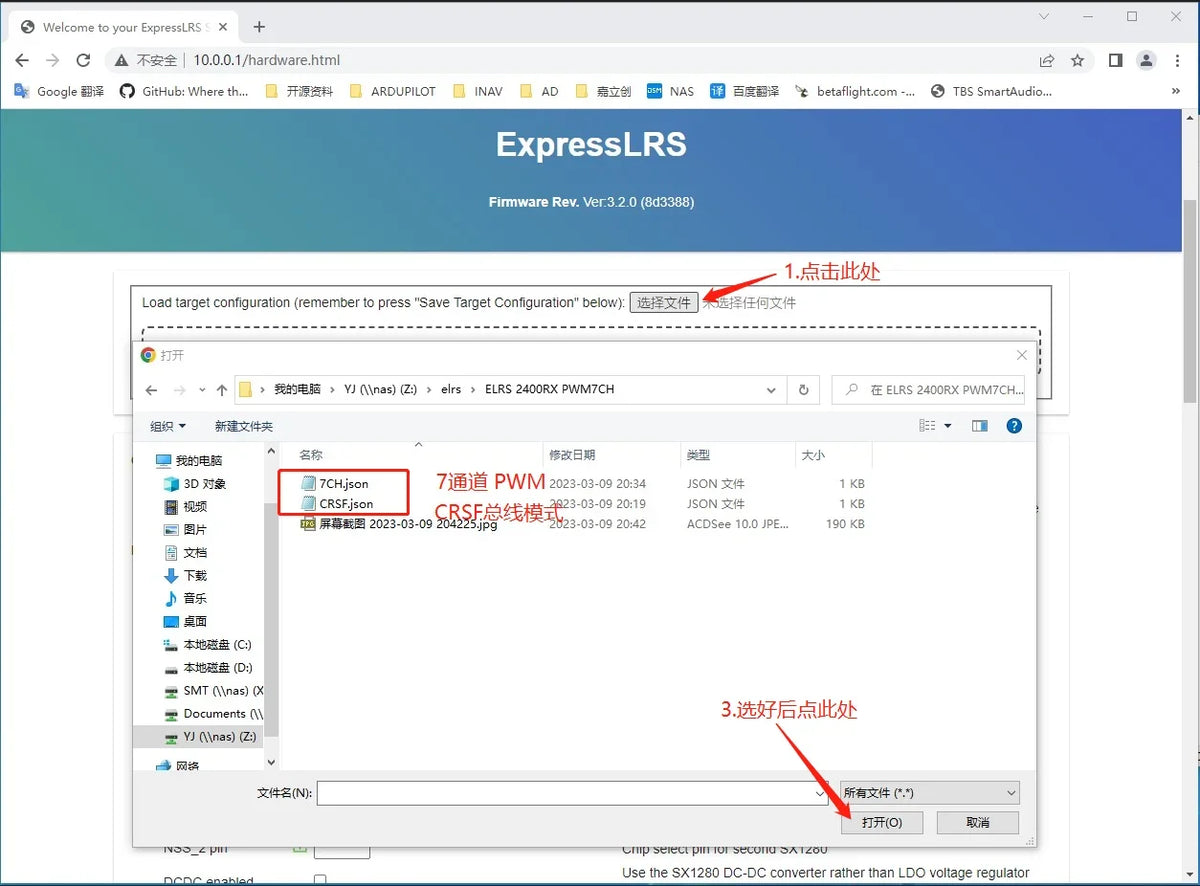Open 本地磁盘 (C:) in tree

(x=208, y=645)
